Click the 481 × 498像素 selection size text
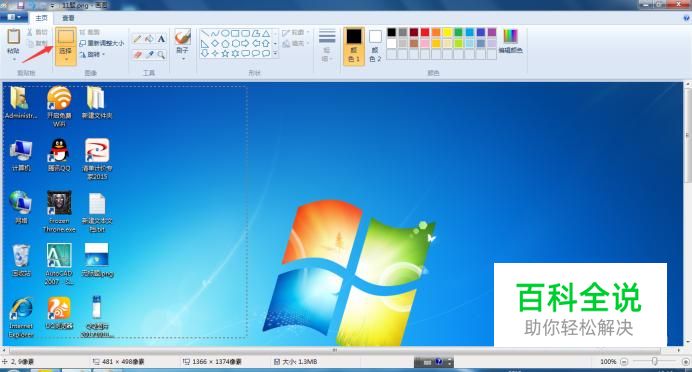 [123, 362]
